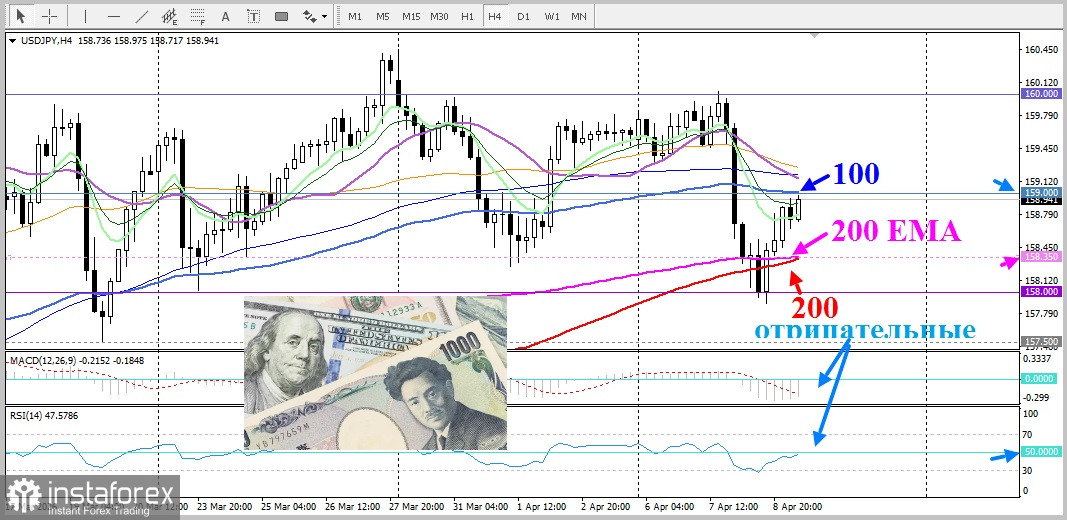Switch chart to H1 timeframe
The image size is (1067, 520).
(467, 16)
